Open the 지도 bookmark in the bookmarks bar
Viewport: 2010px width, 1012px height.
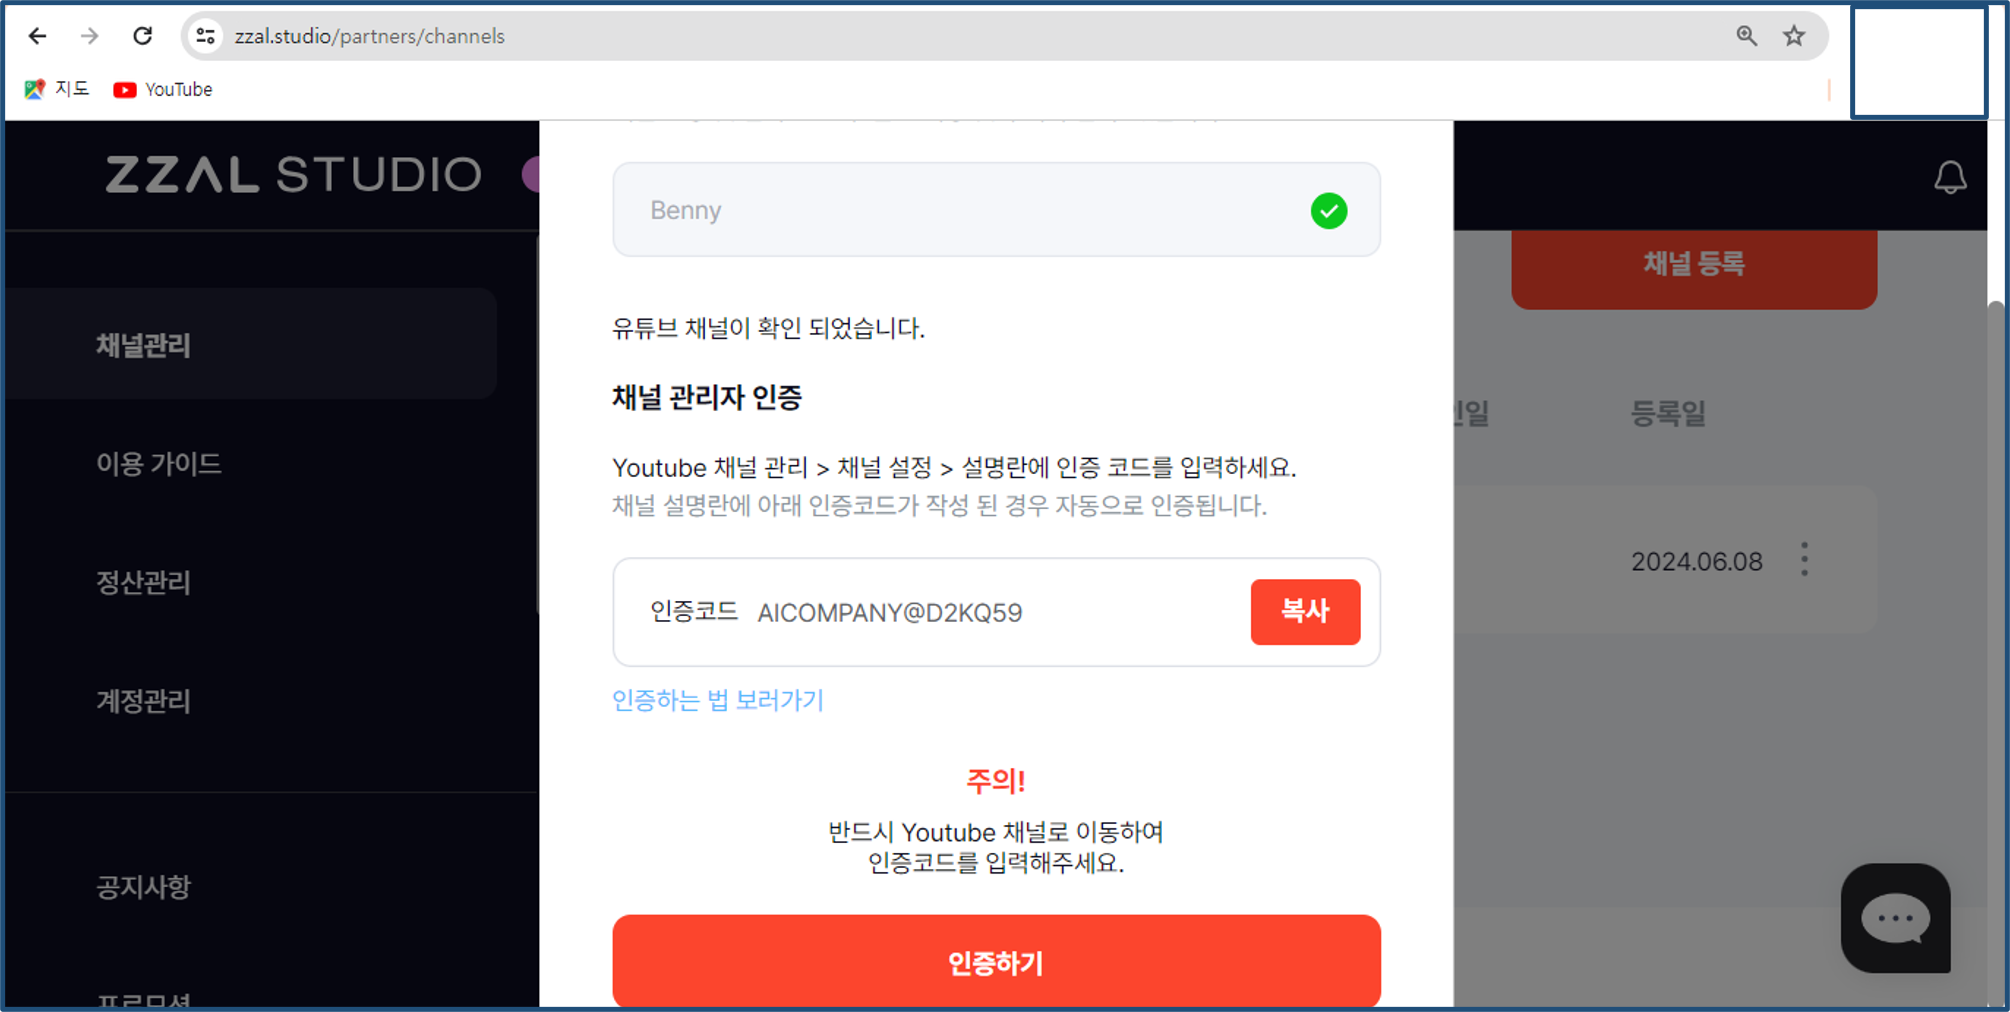click(x=57, y=89)
